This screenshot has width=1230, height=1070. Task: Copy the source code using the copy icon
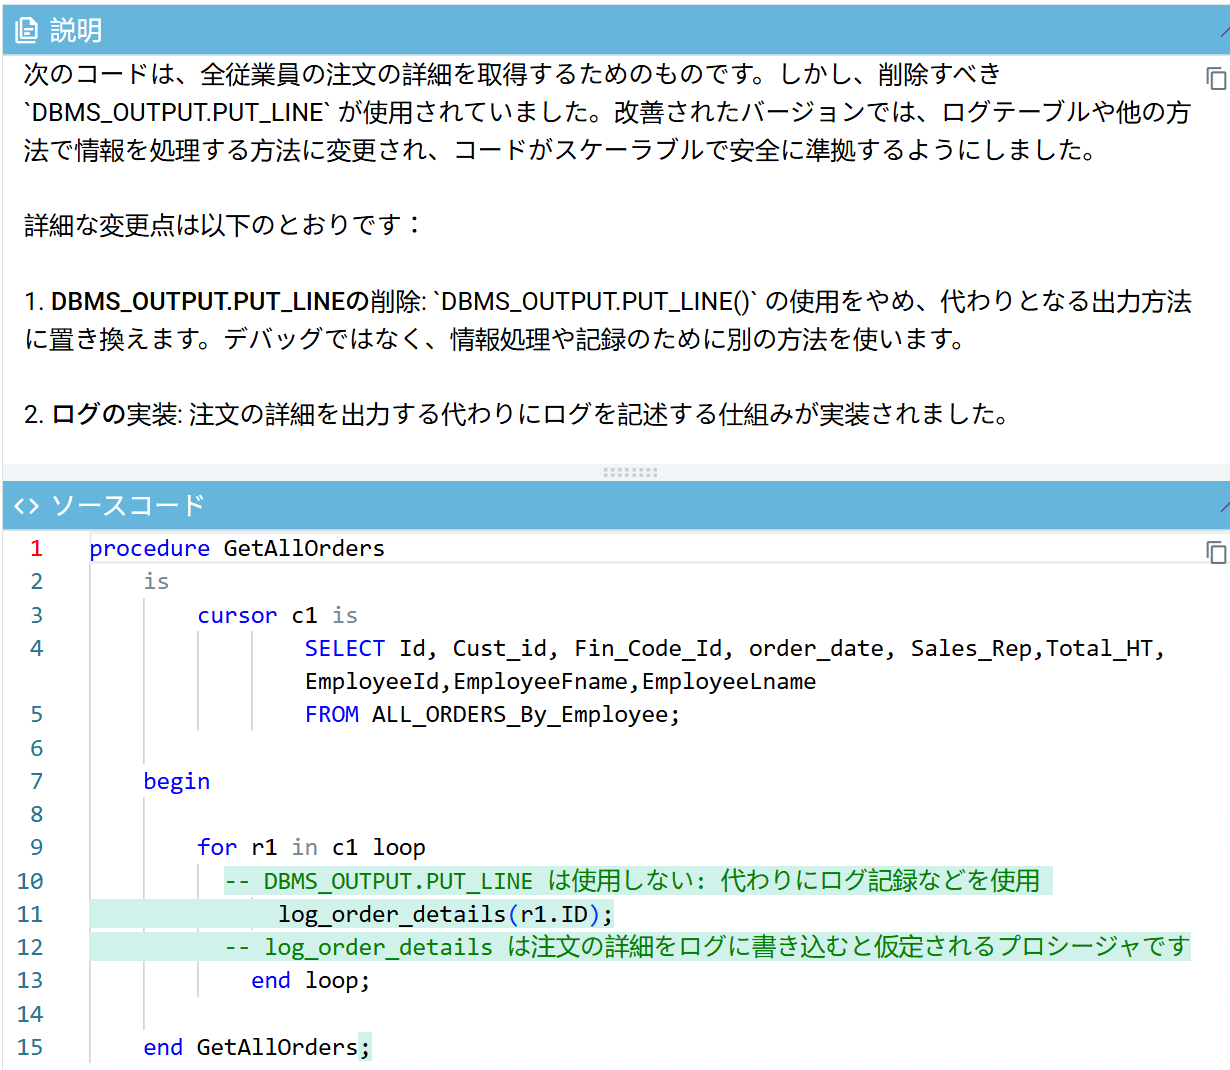coord(1215,552)
